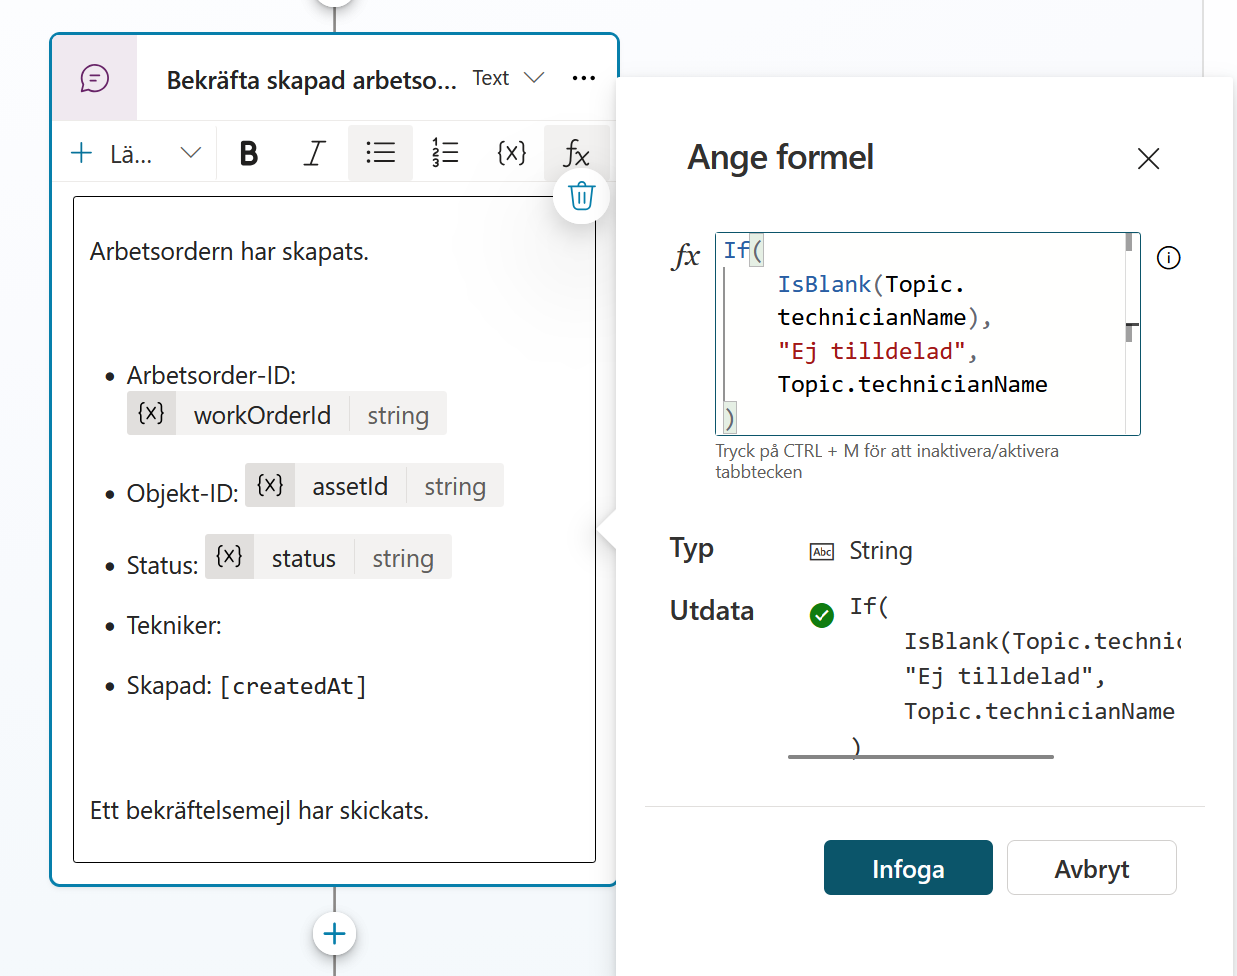Toggle bulleted list formatting

click(x=380, y=153)
